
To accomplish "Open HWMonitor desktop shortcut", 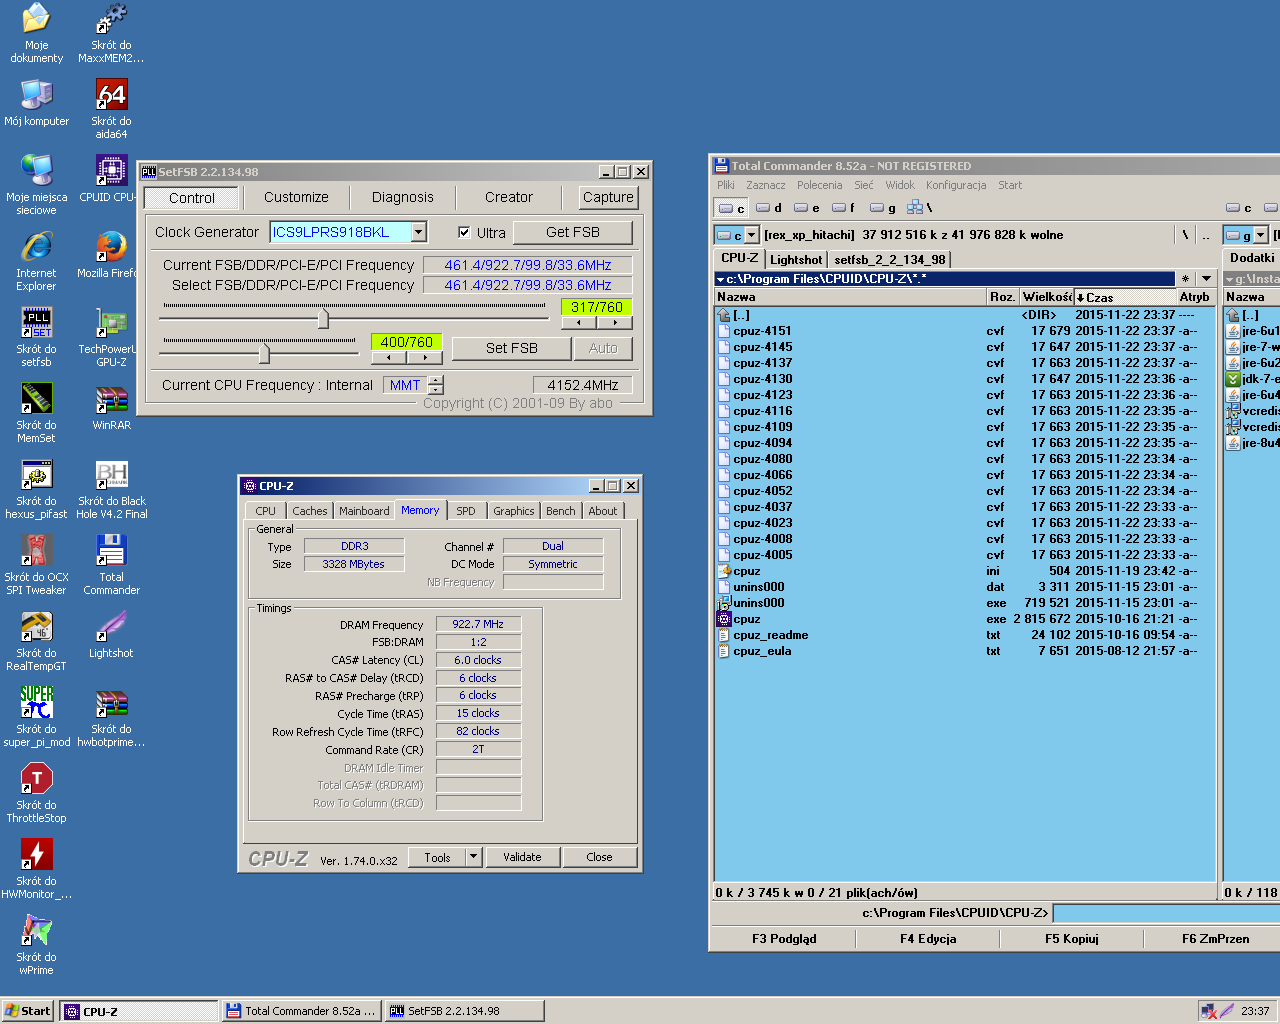I will click(x=36, y=869).
